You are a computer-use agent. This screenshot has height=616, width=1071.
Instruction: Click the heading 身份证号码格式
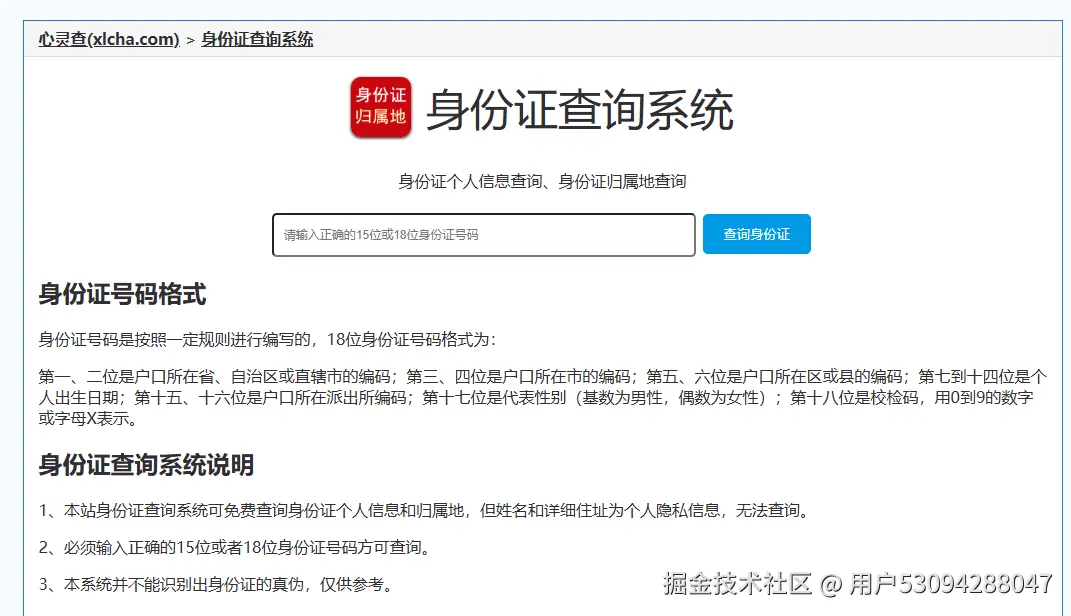click(x=122, y=294)
